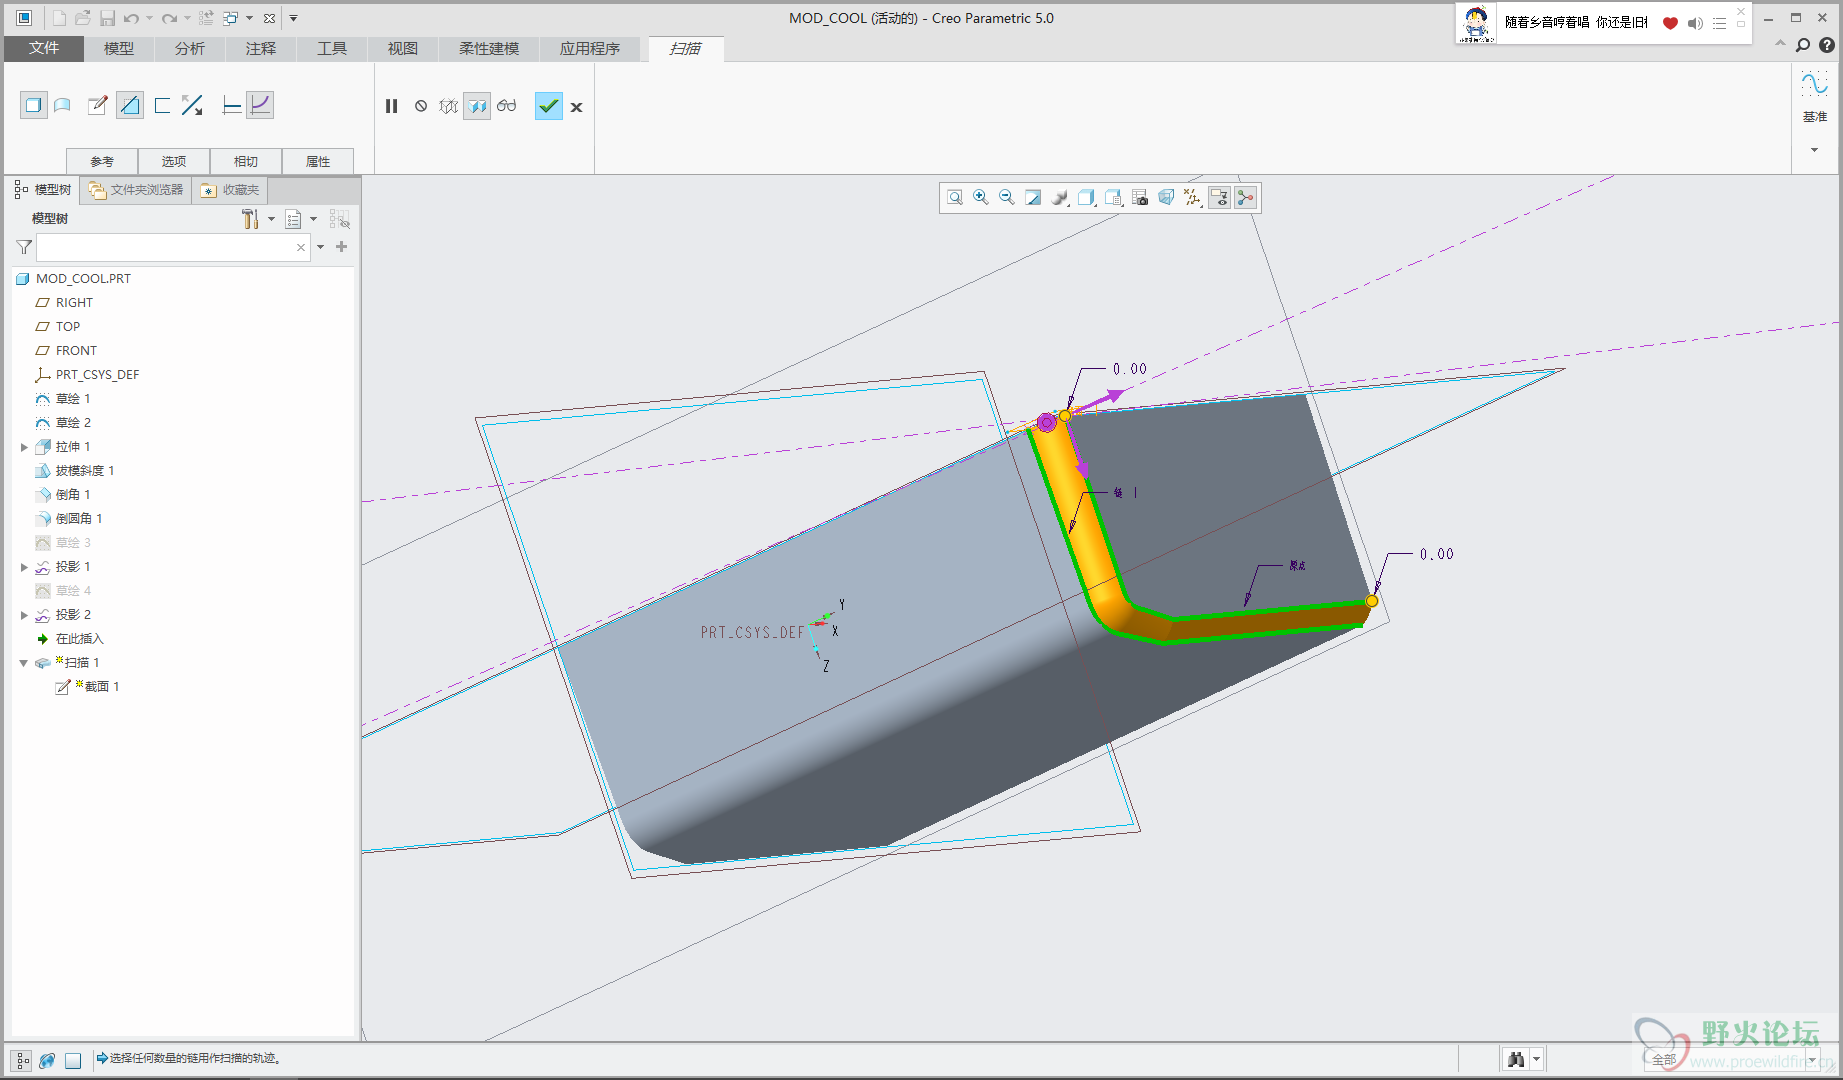Click the windows switcher icon in quick access toolbar
The image size is (1843, 1080).
[x=231, y=18]
